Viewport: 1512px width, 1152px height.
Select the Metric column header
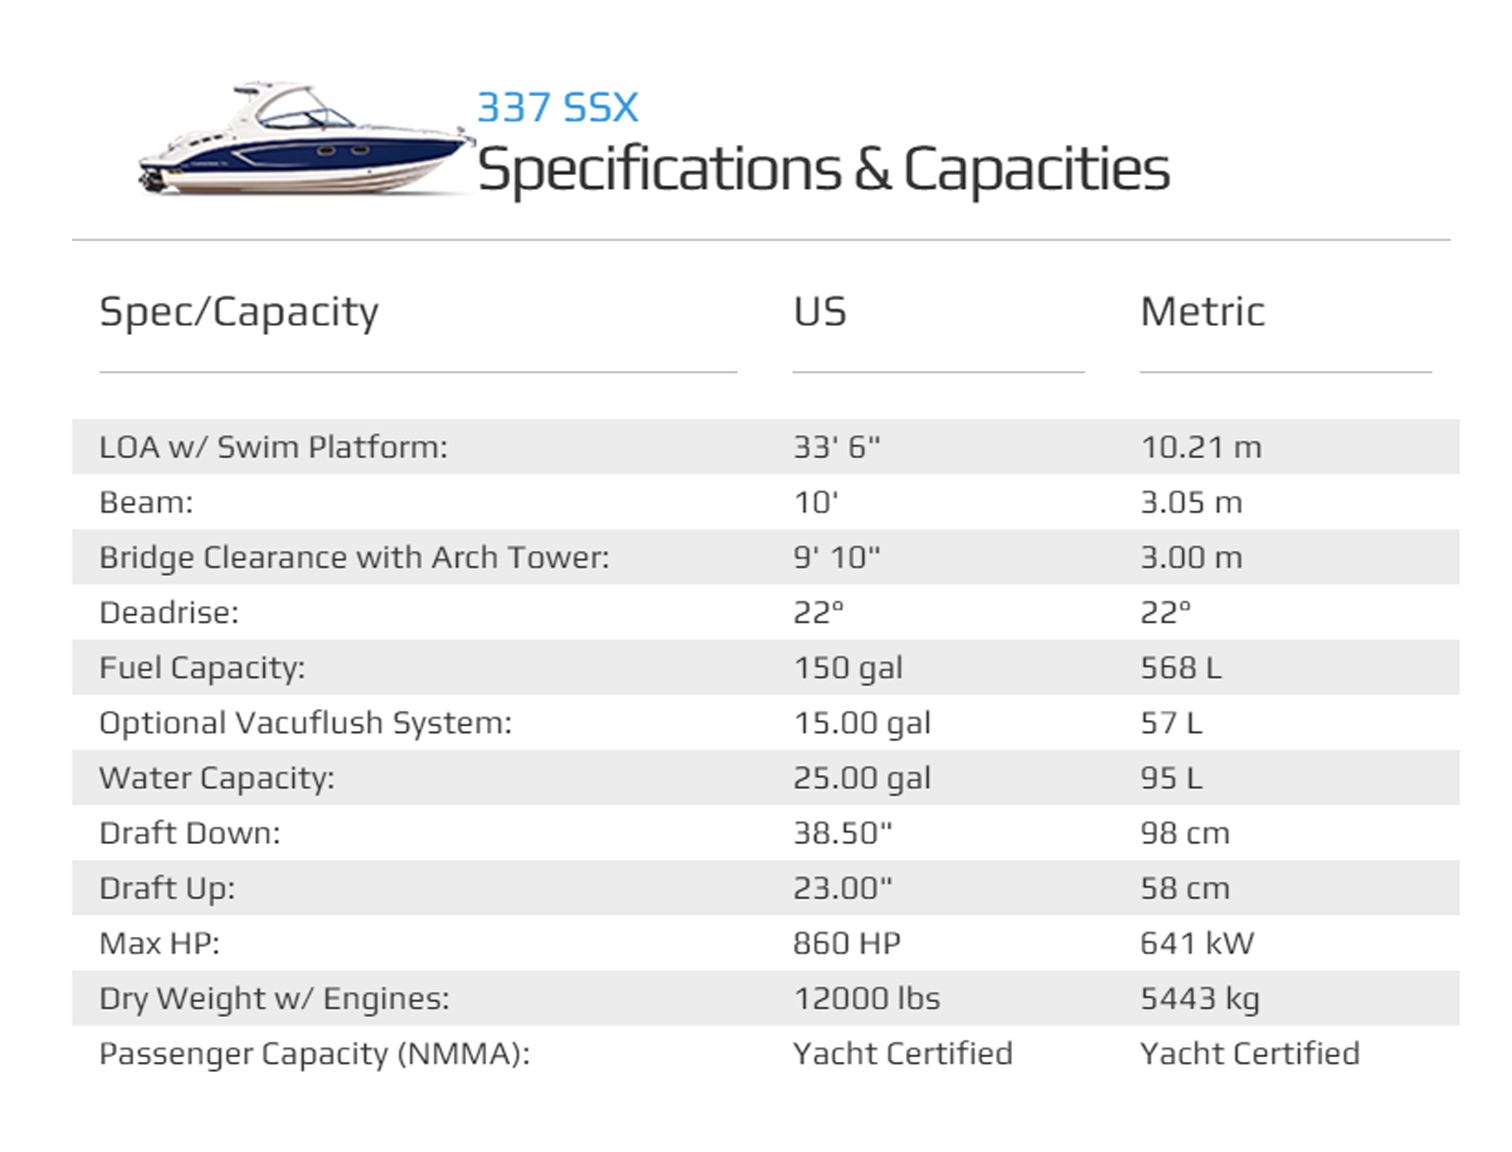coord(1202,312)
